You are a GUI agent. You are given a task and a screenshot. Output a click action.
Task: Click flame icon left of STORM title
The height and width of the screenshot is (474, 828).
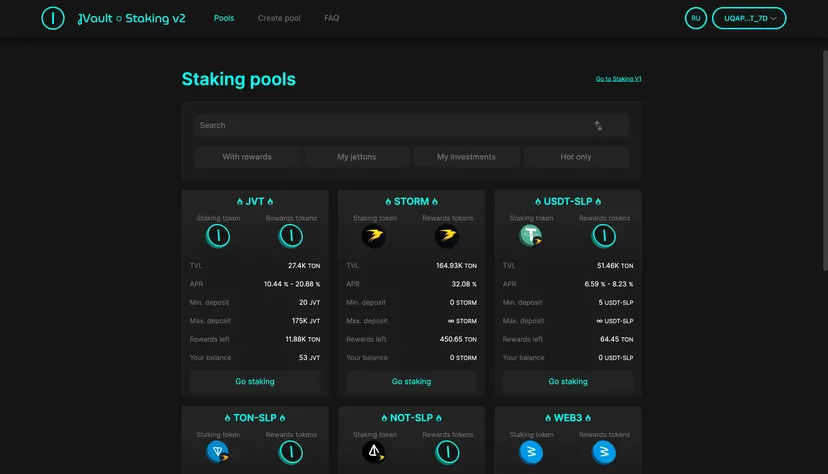point(388,202)
